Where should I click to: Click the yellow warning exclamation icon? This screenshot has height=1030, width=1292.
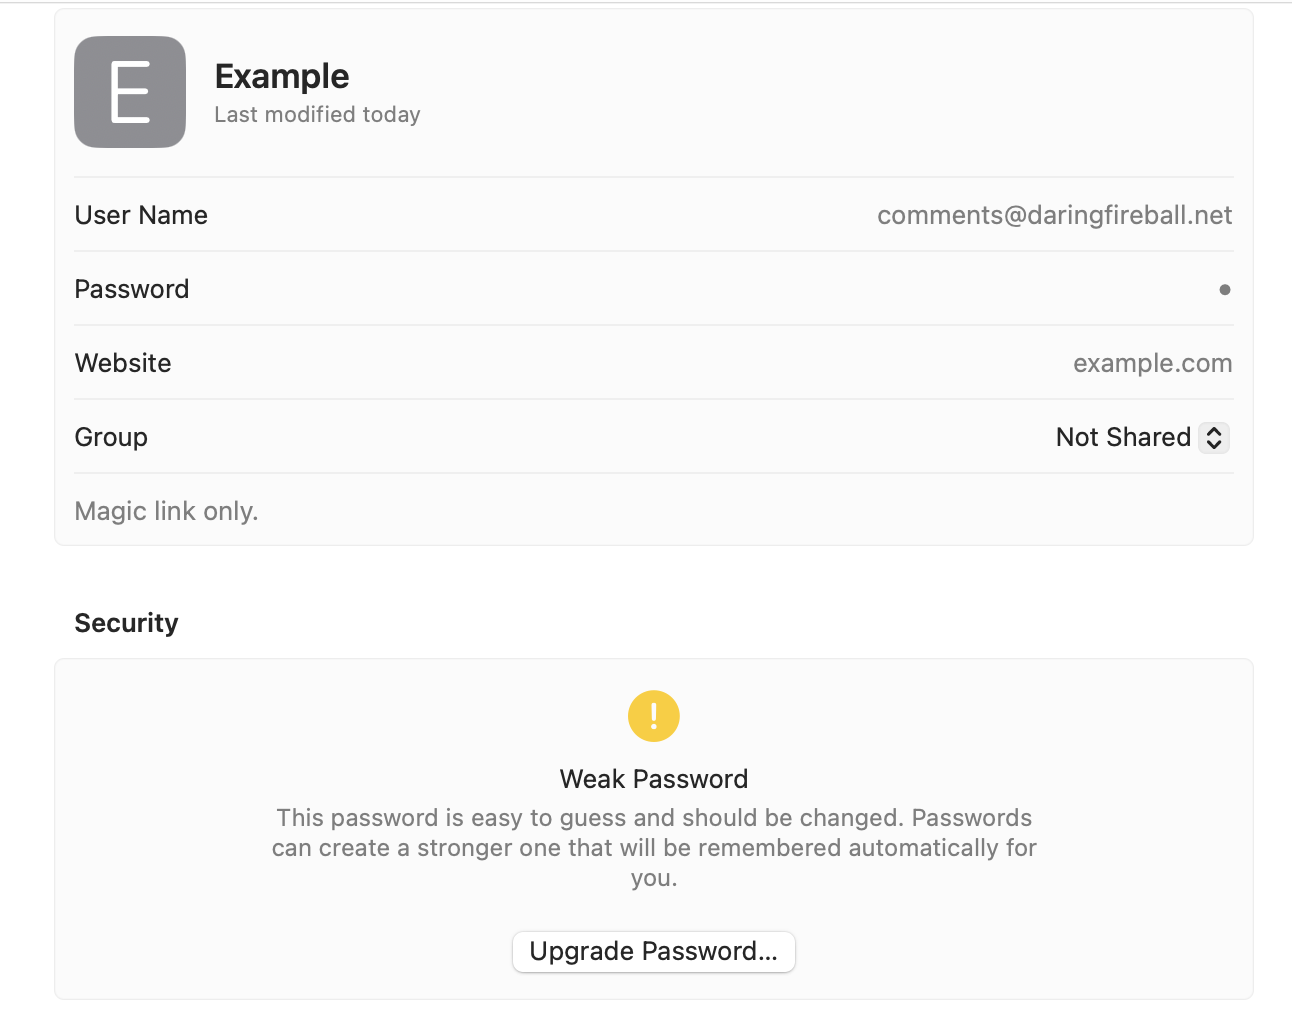654,716
